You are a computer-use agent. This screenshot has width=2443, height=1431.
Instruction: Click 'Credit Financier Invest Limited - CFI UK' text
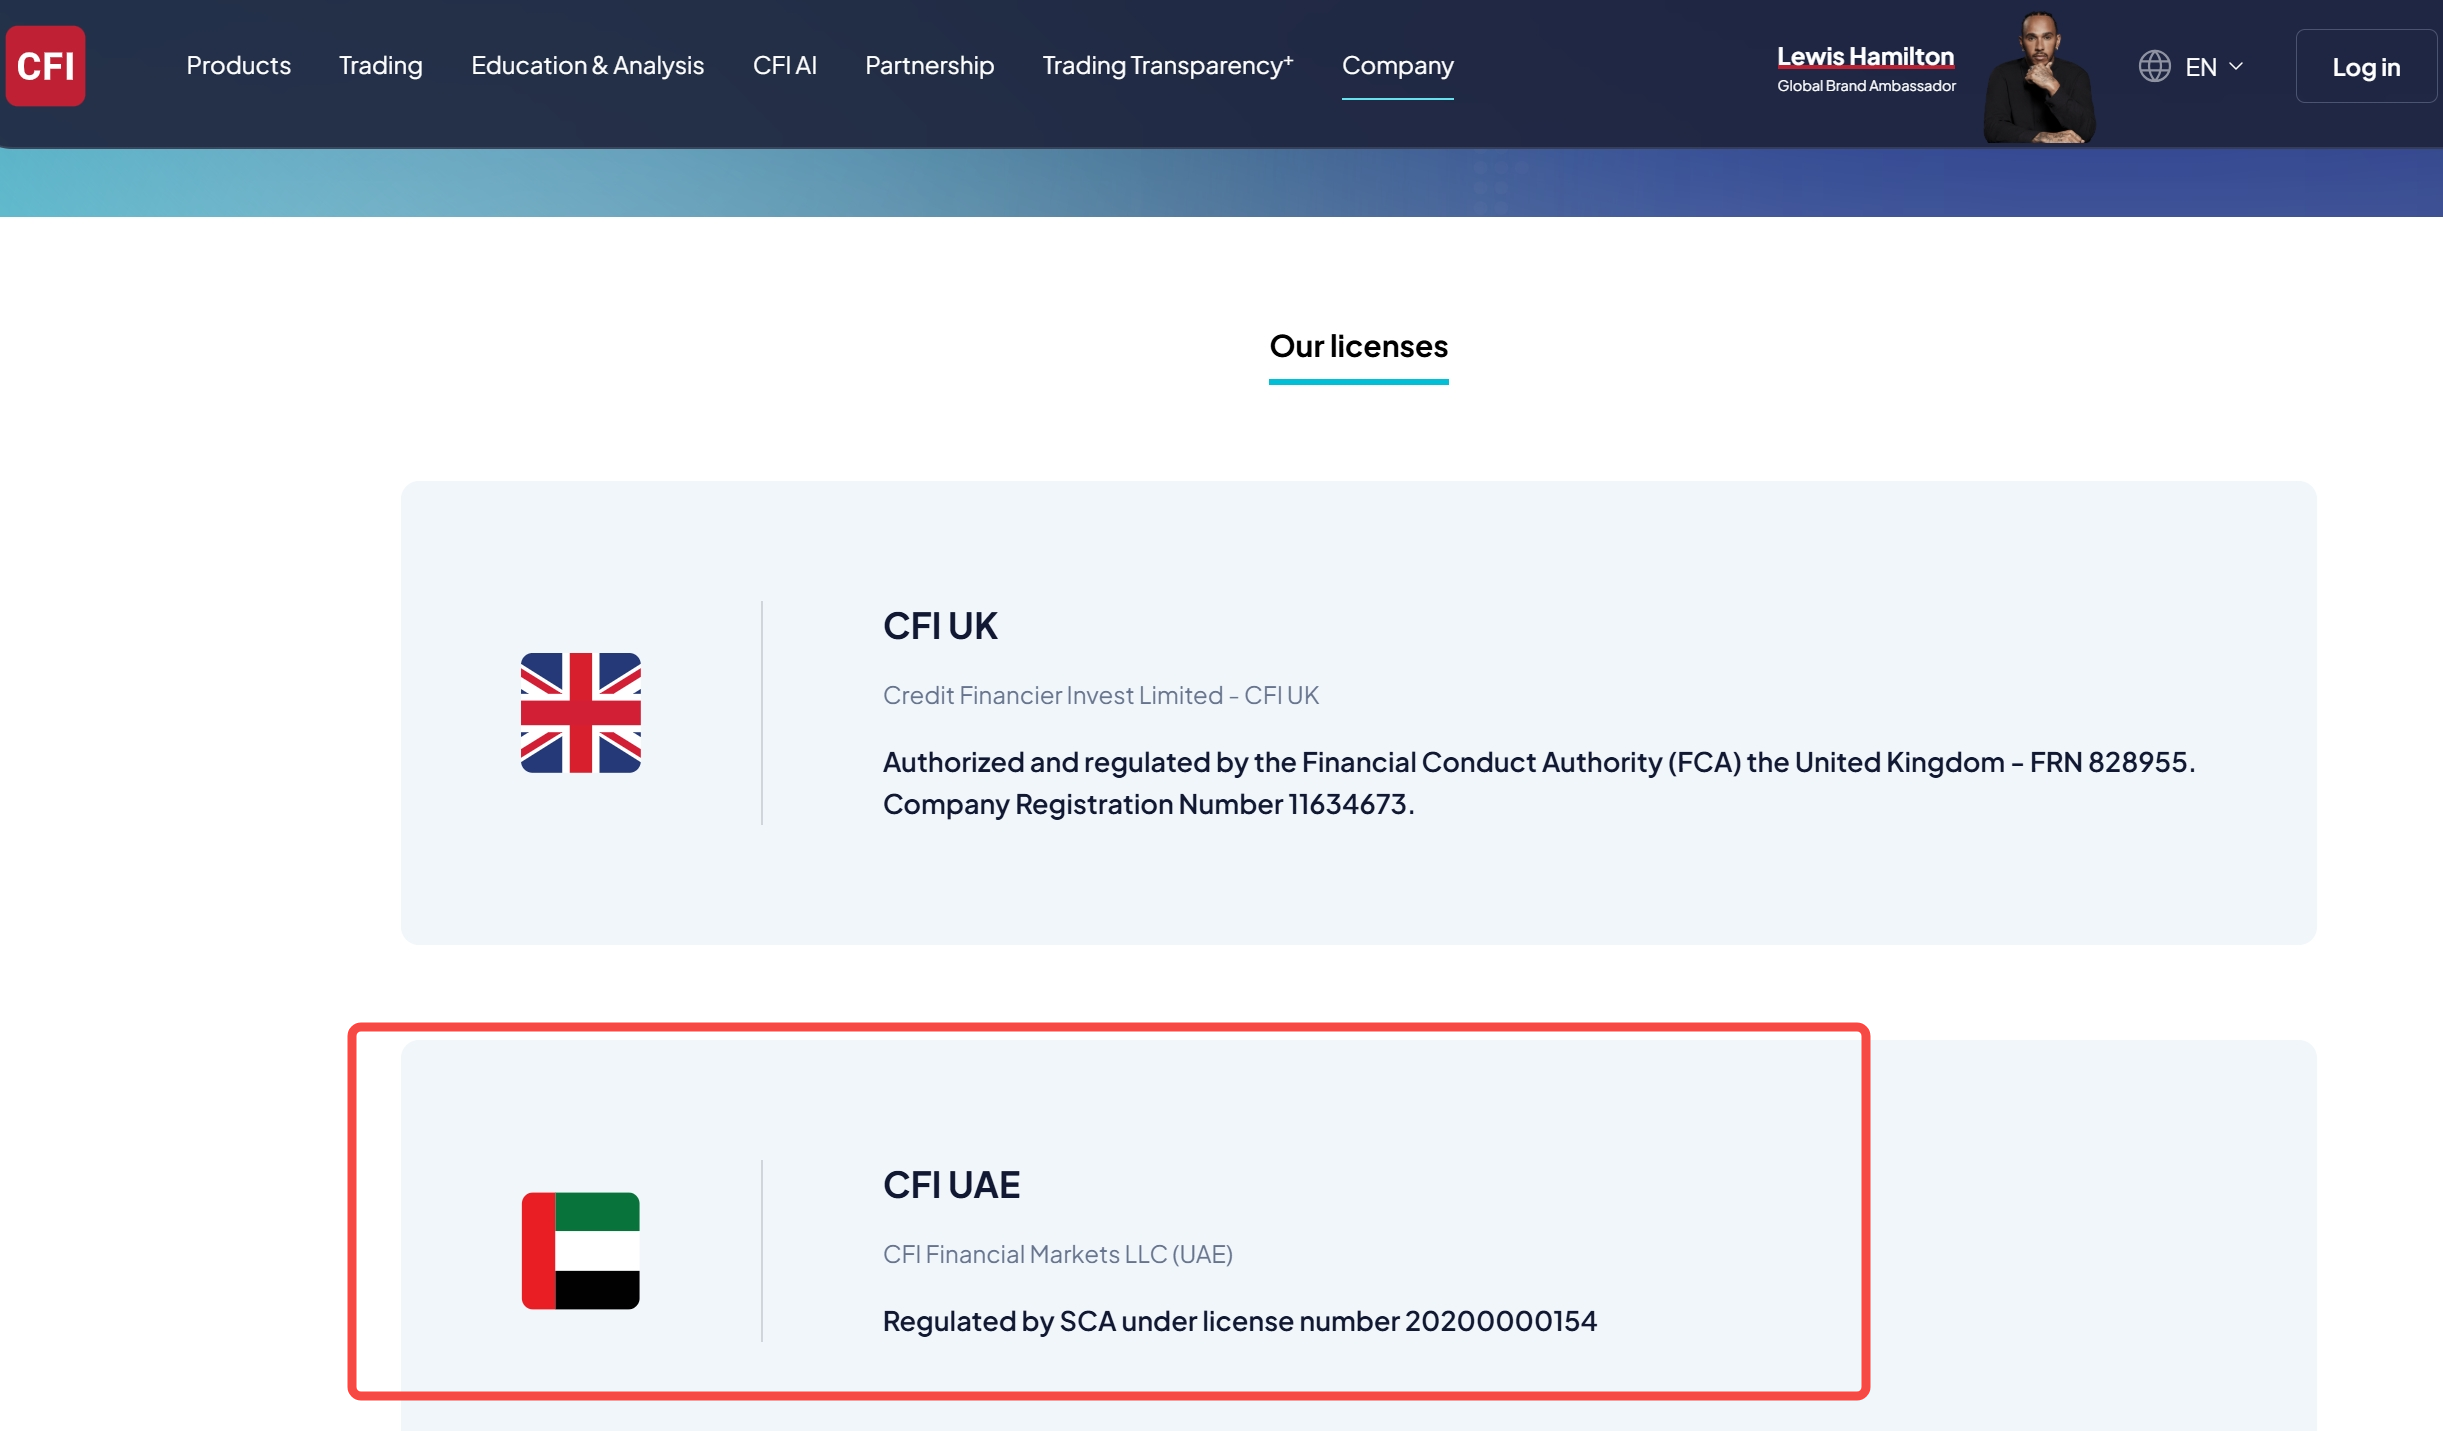coord(1101,695)
